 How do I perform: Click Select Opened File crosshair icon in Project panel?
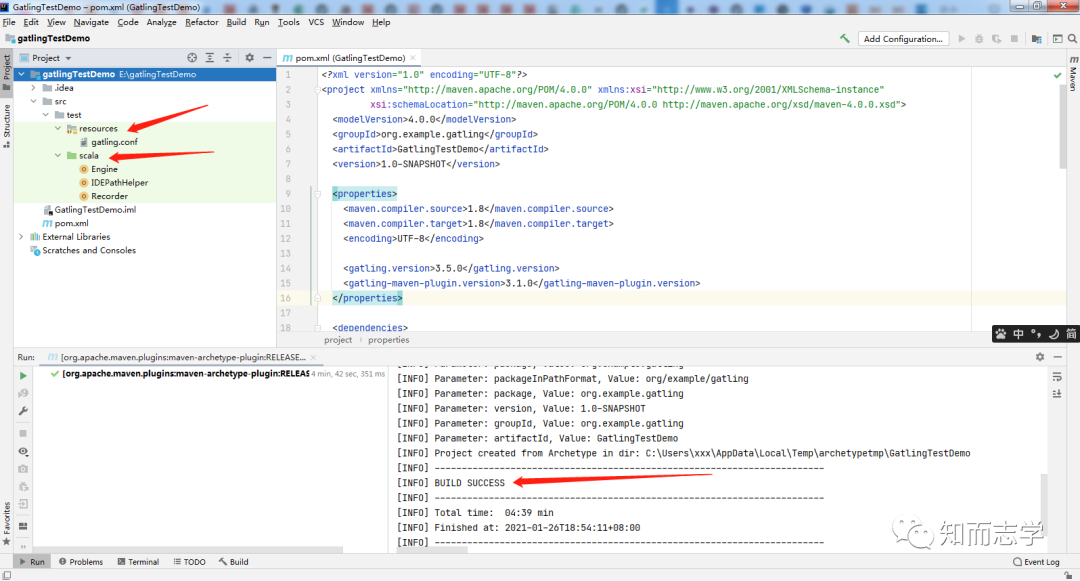(x=192, y=58)
